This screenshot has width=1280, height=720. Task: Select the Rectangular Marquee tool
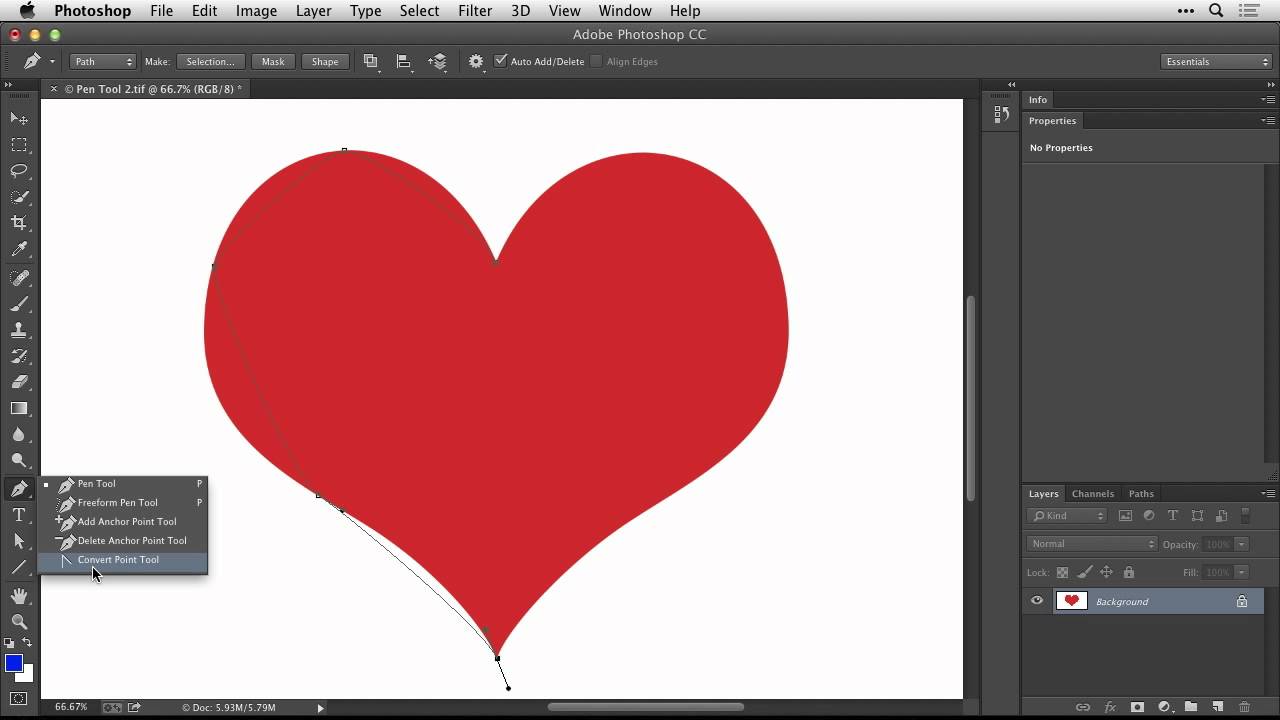pos(19,145)
